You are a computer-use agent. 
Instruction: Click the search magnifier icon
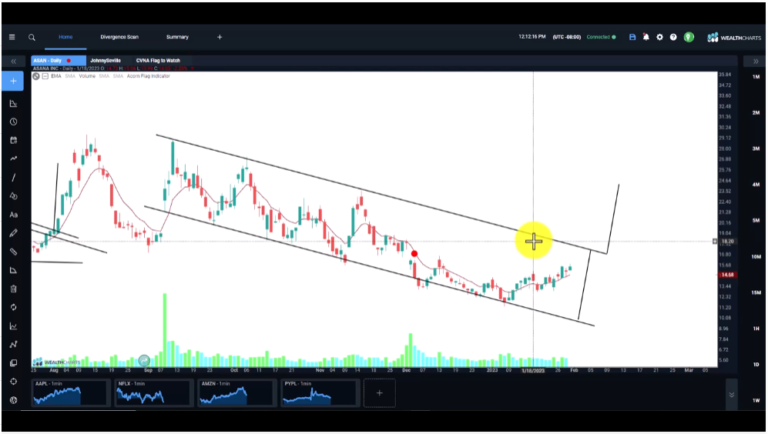pos(32,37)
